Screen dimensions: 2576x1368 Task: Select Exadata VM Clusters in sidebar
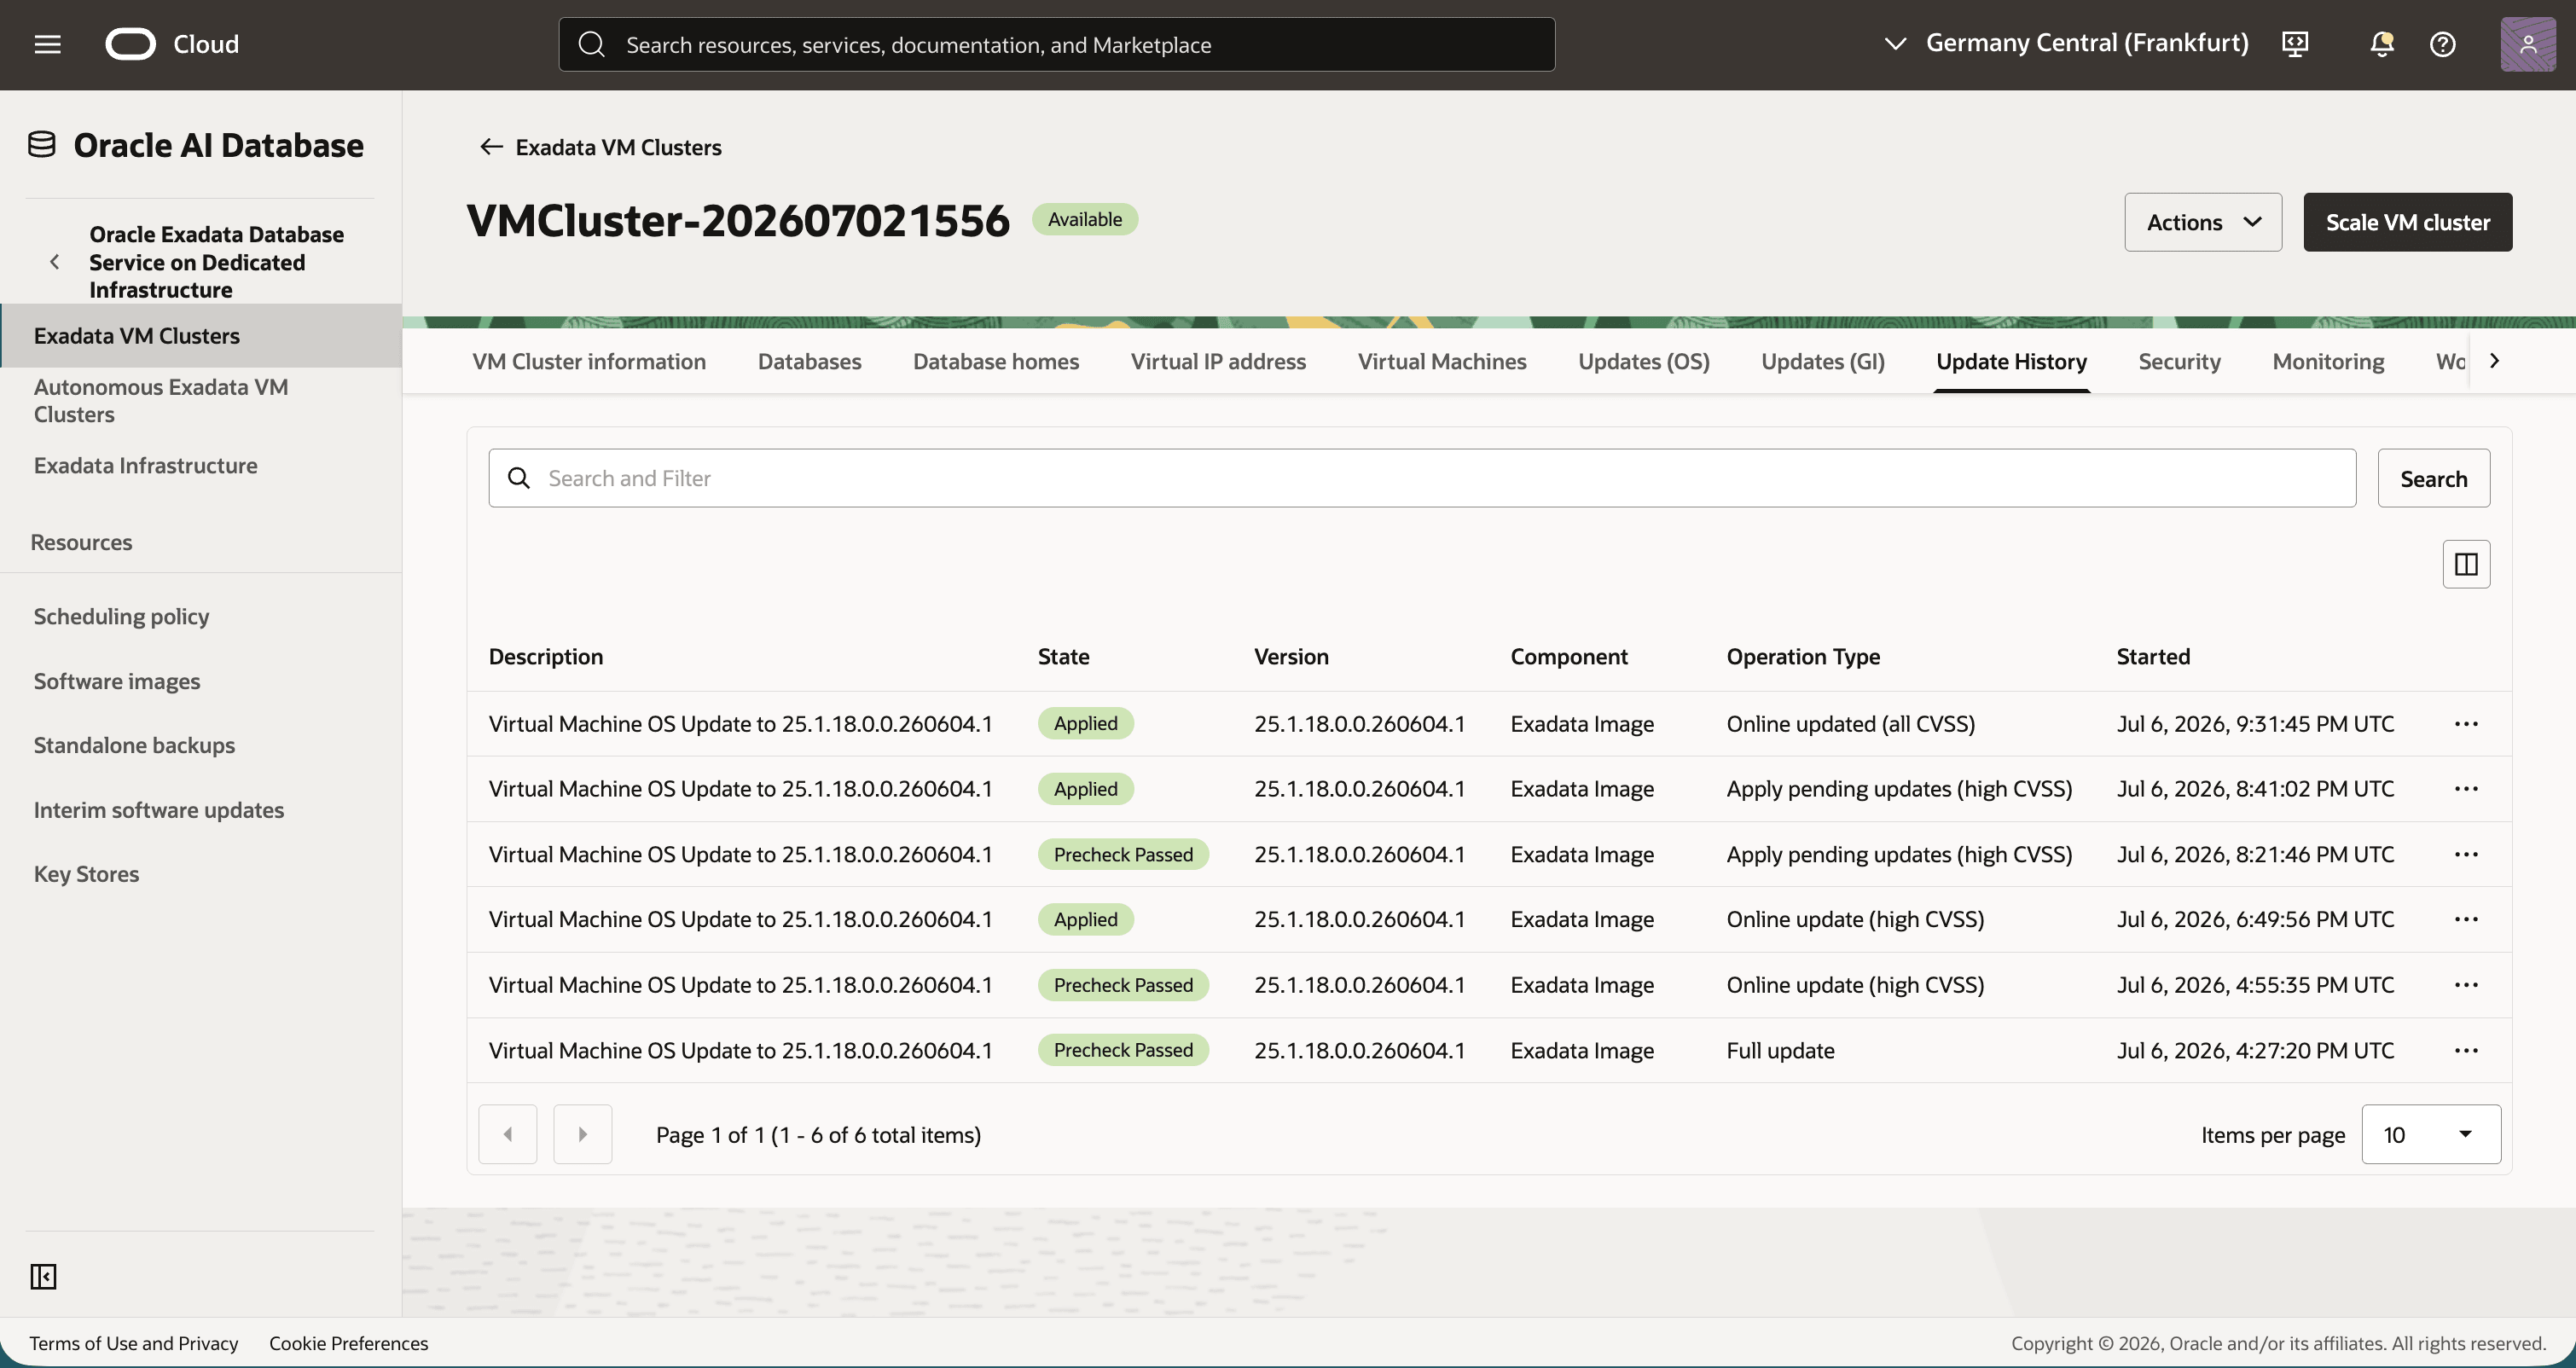pos(201,335)
